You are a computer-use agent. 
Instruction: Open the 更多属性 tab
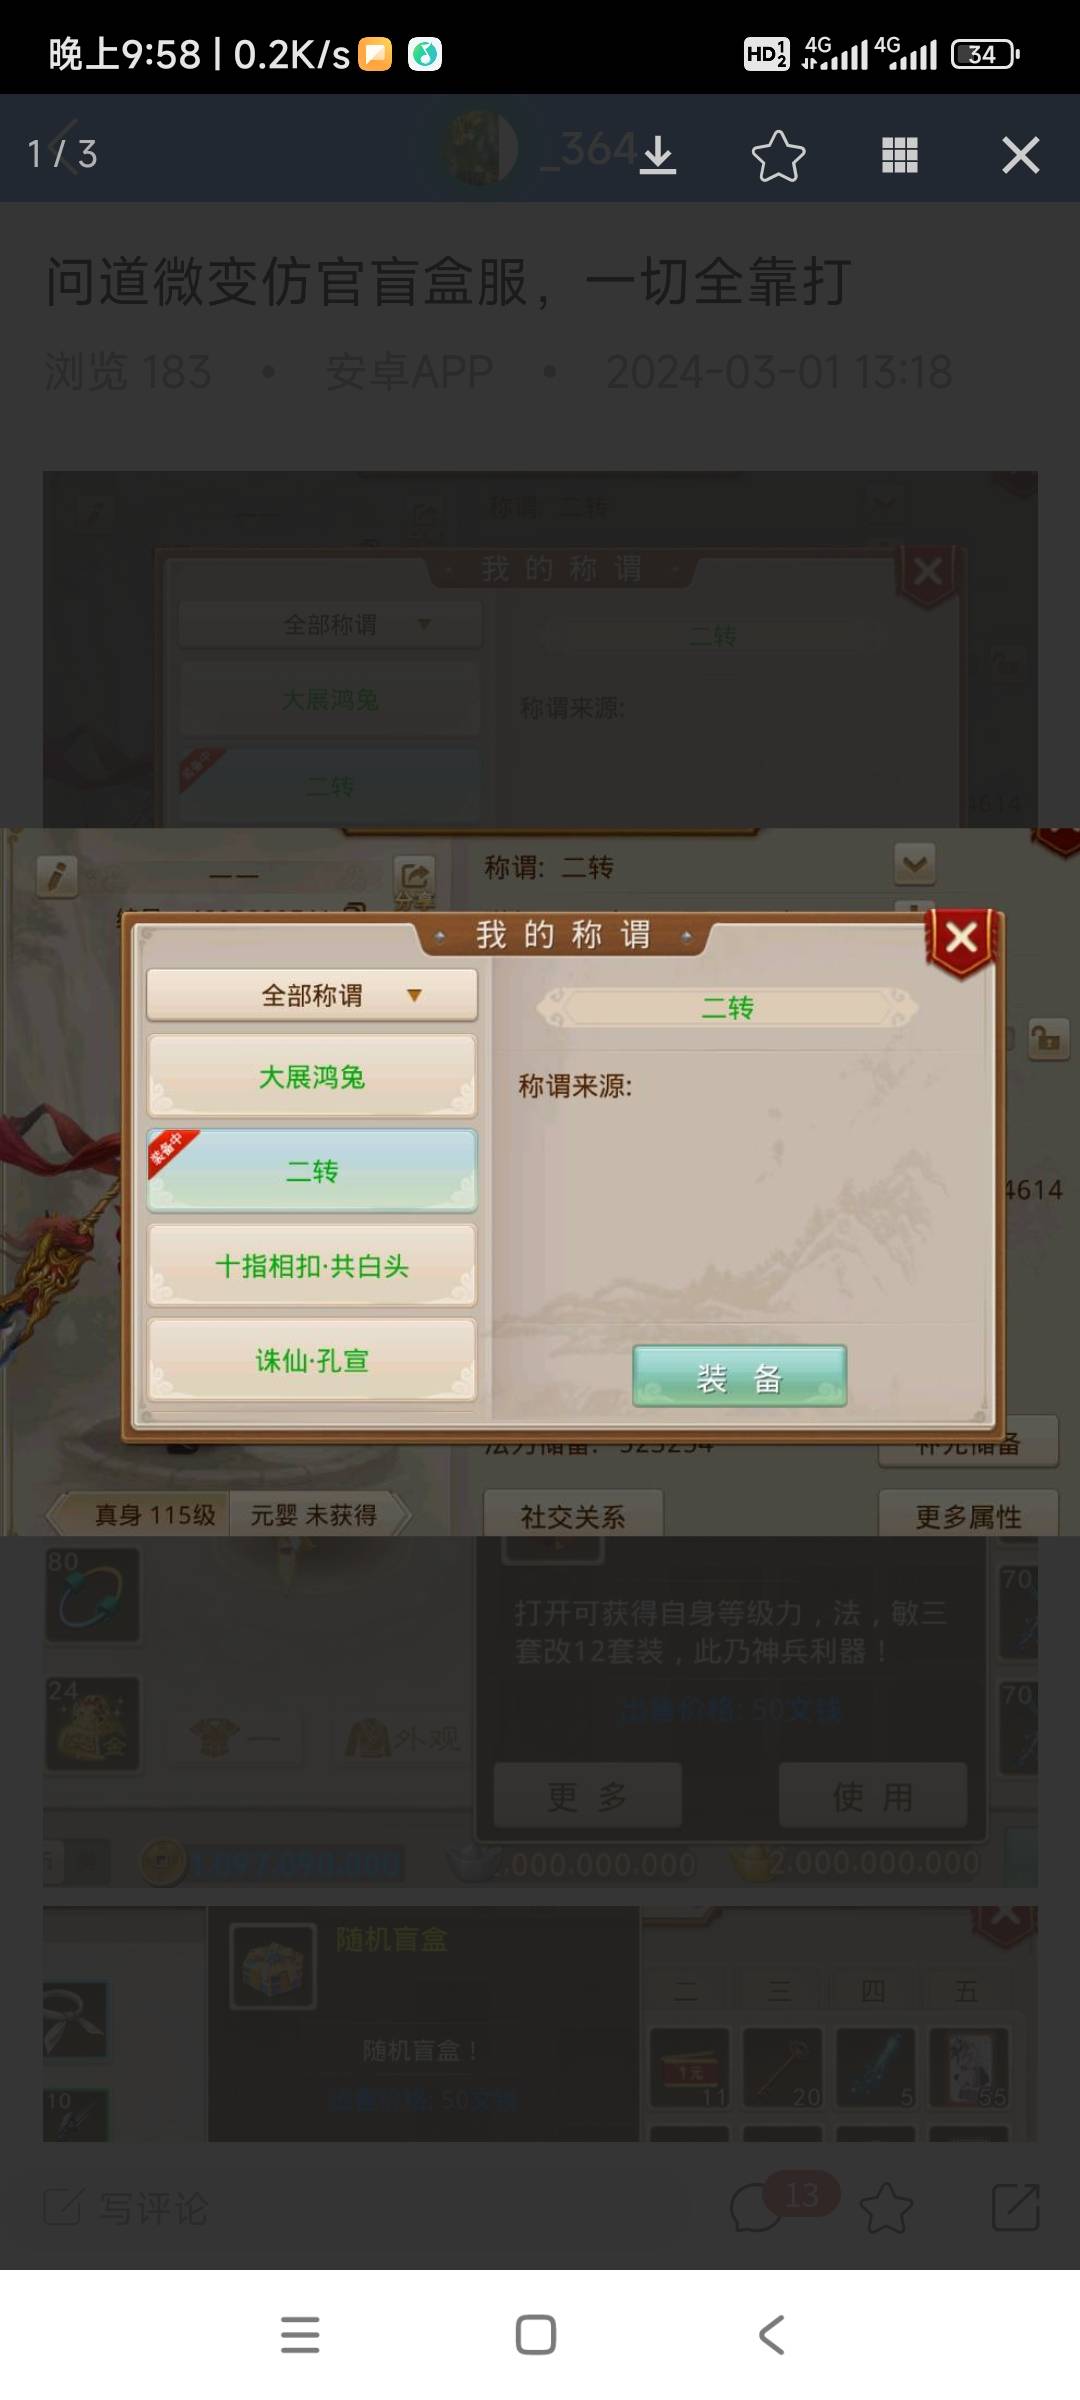[x=968, y=1516]
